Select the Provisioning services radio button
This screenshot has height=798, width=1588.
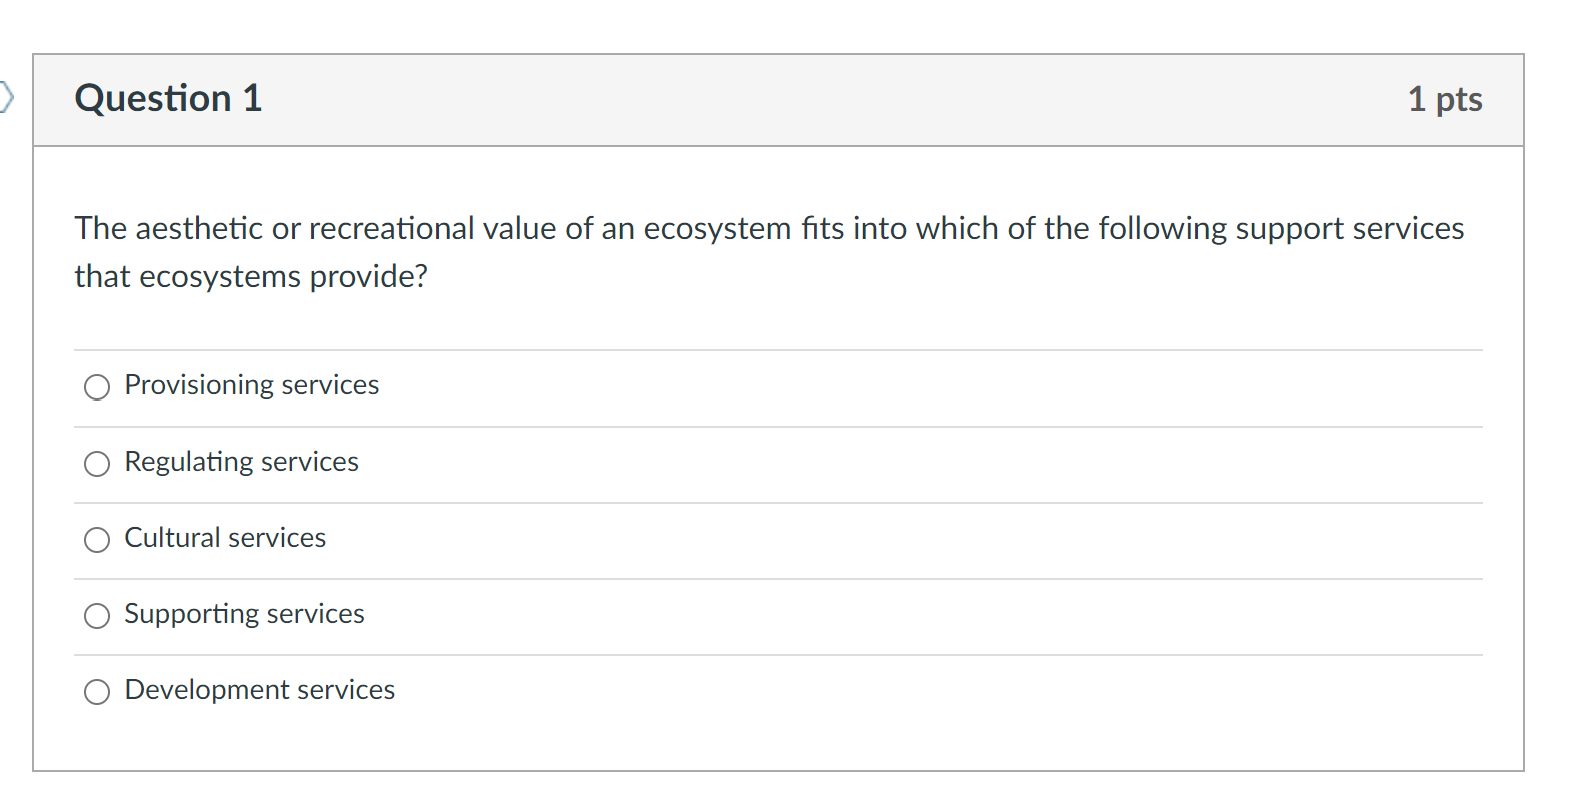point(97,387)
